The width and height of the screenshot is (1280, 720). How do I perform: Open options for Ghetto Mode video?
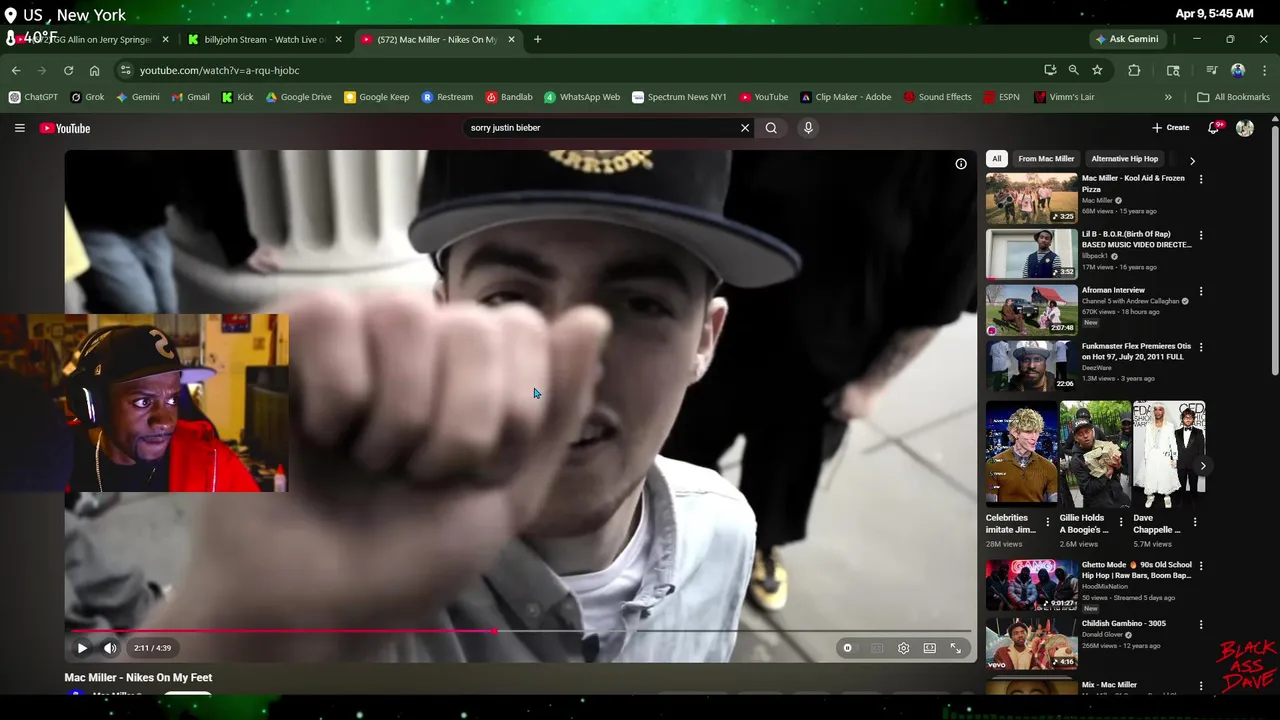(1201, 566)
